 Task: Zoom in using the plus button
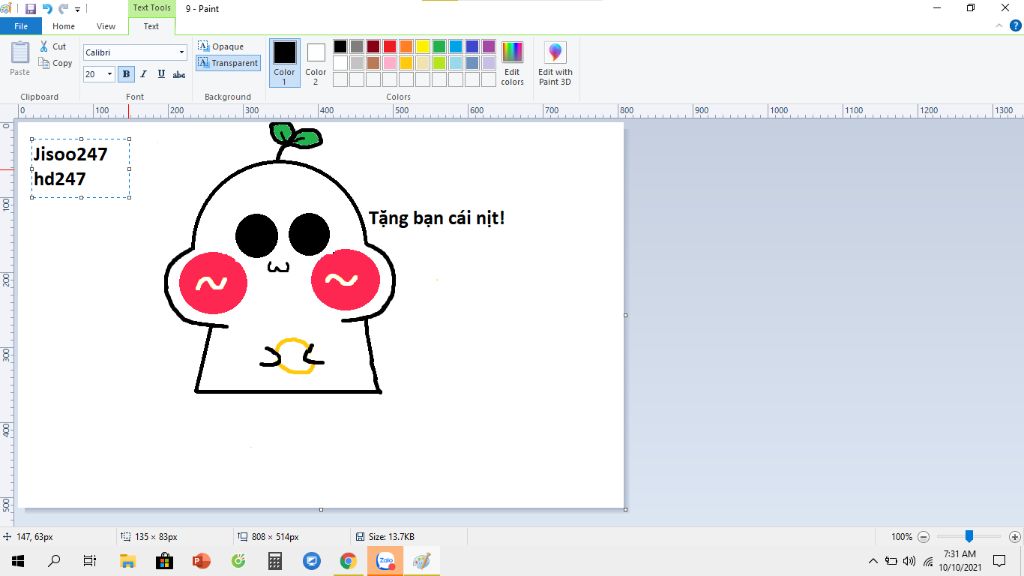(x=1014, y=537)
